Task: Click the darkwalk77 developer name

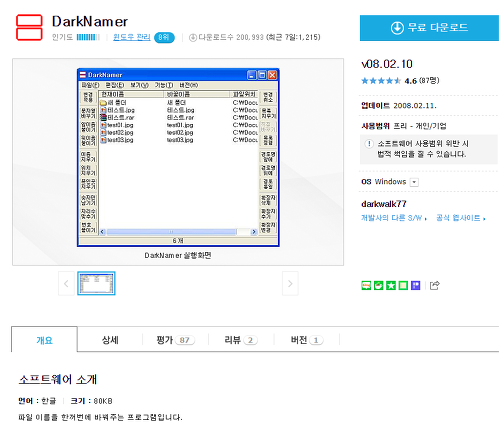Action: pyautogui.click(x=384, y=204)
